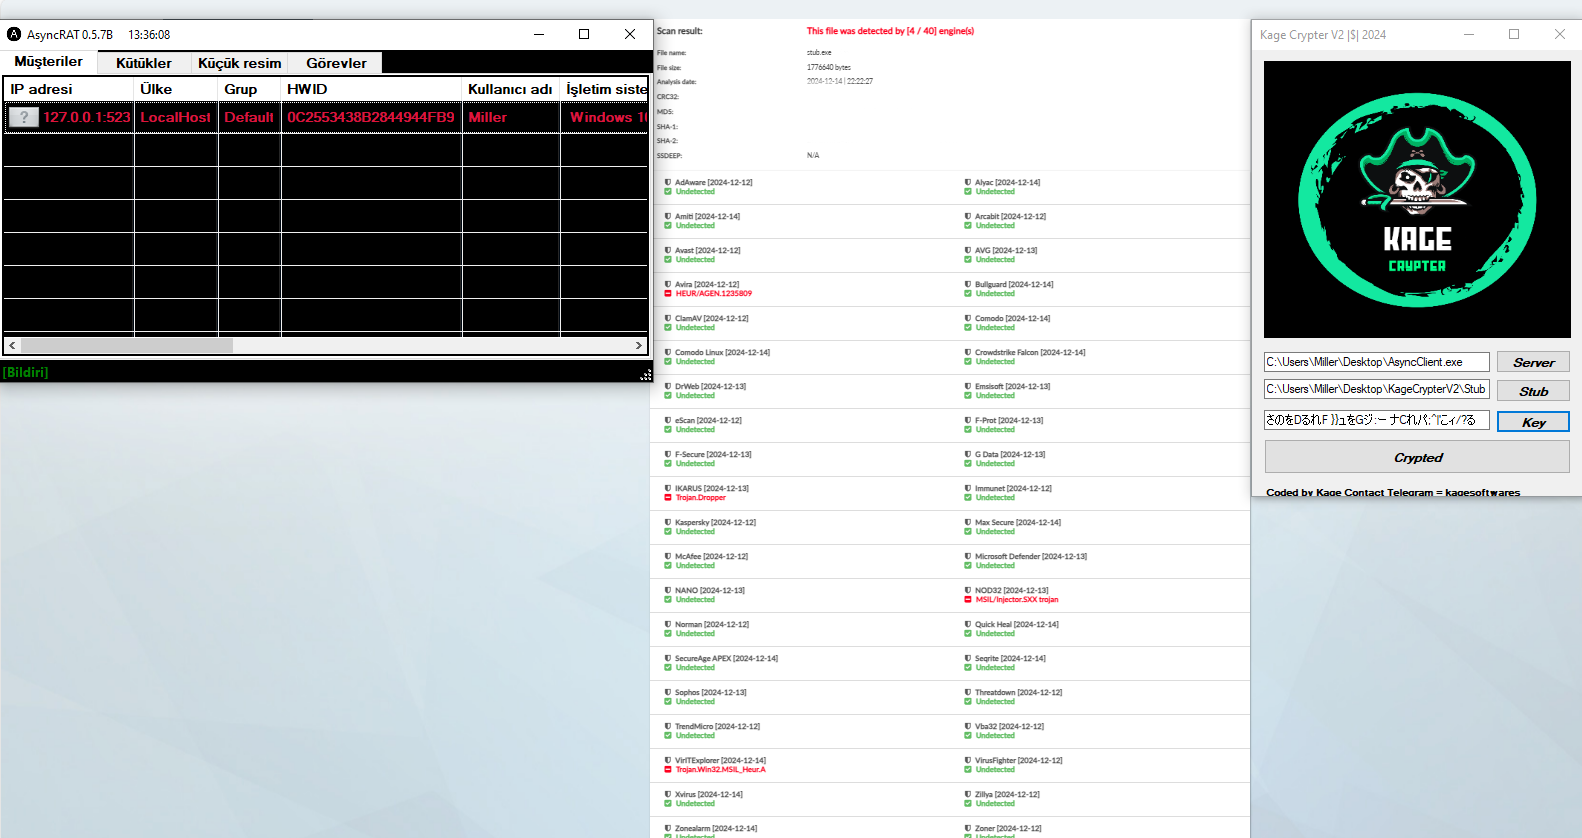Click the 'Coded by Kage Contact Telegram' text
Viewport: 1582px width, 838px height.
pos(1393,492)
